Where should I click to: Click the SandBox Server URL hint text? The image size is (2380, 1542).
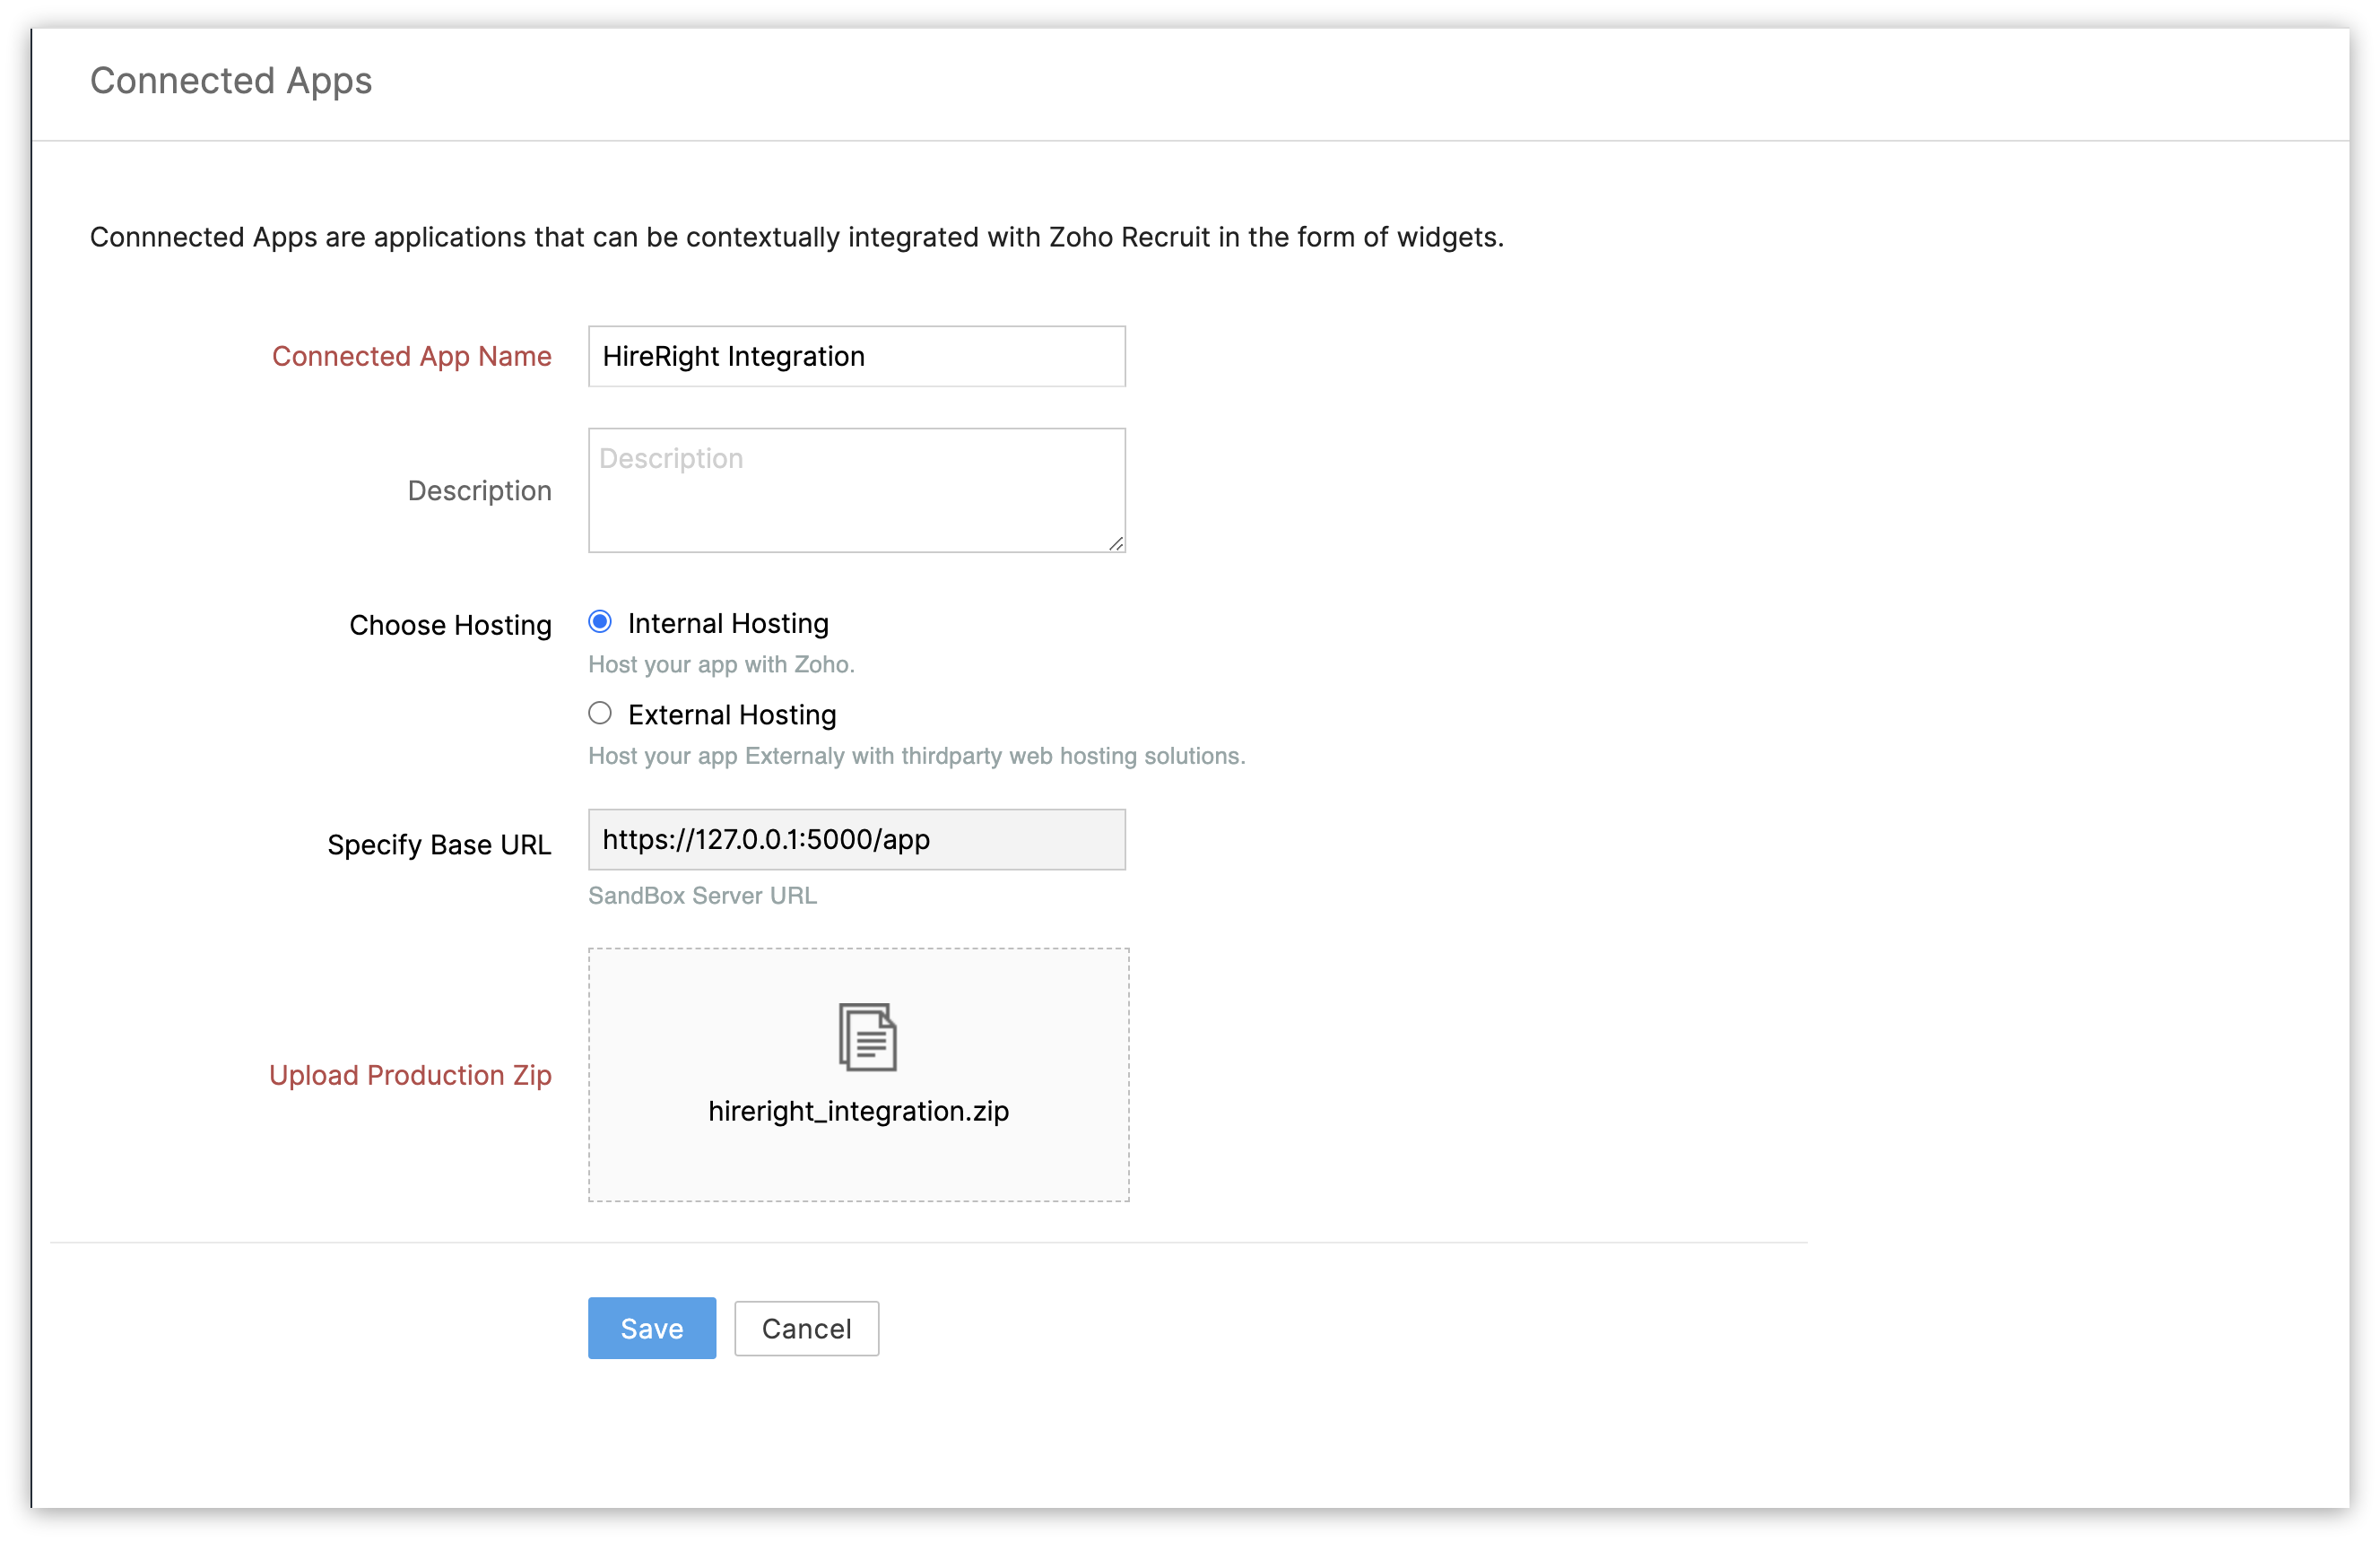(702, 896)
